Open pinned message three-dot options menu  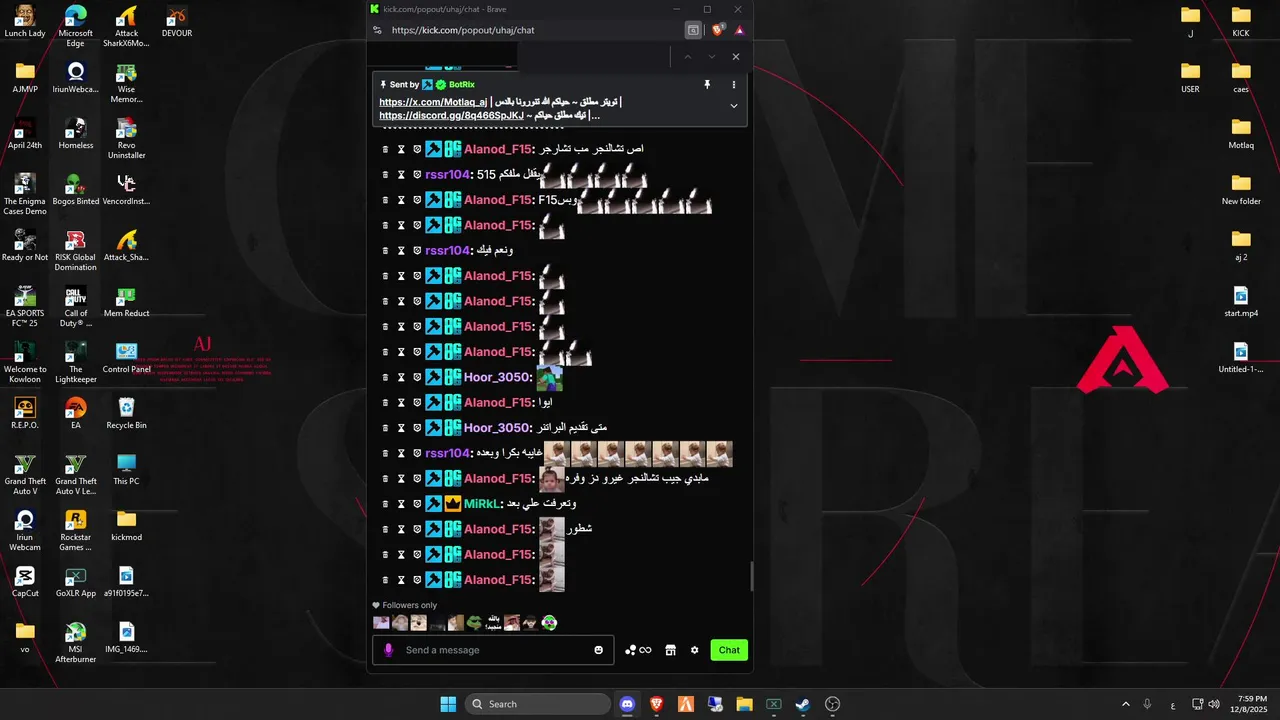tap(734, 85)
